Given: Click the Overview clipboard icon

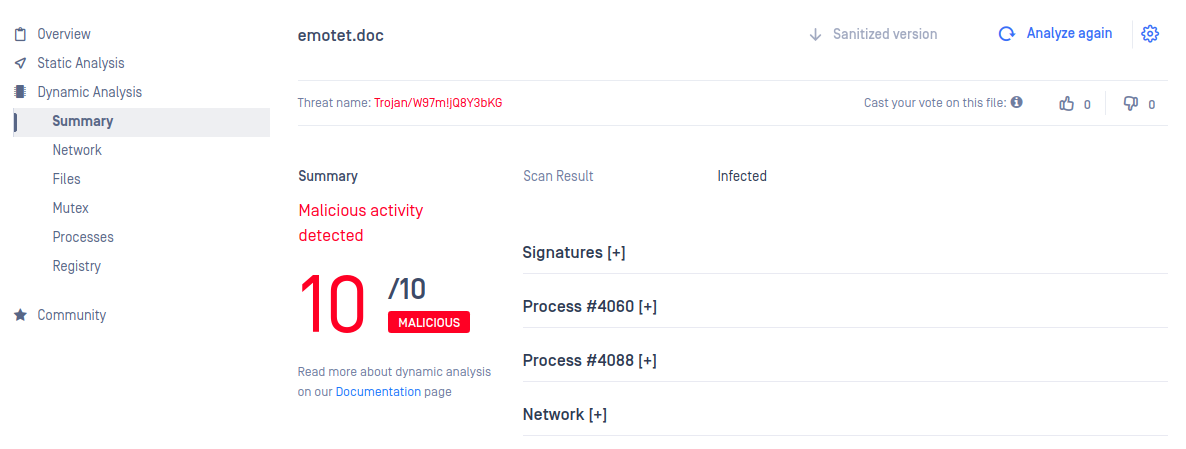Looking at the screenshot, I should pyautogui.click(x=20, y=34).
